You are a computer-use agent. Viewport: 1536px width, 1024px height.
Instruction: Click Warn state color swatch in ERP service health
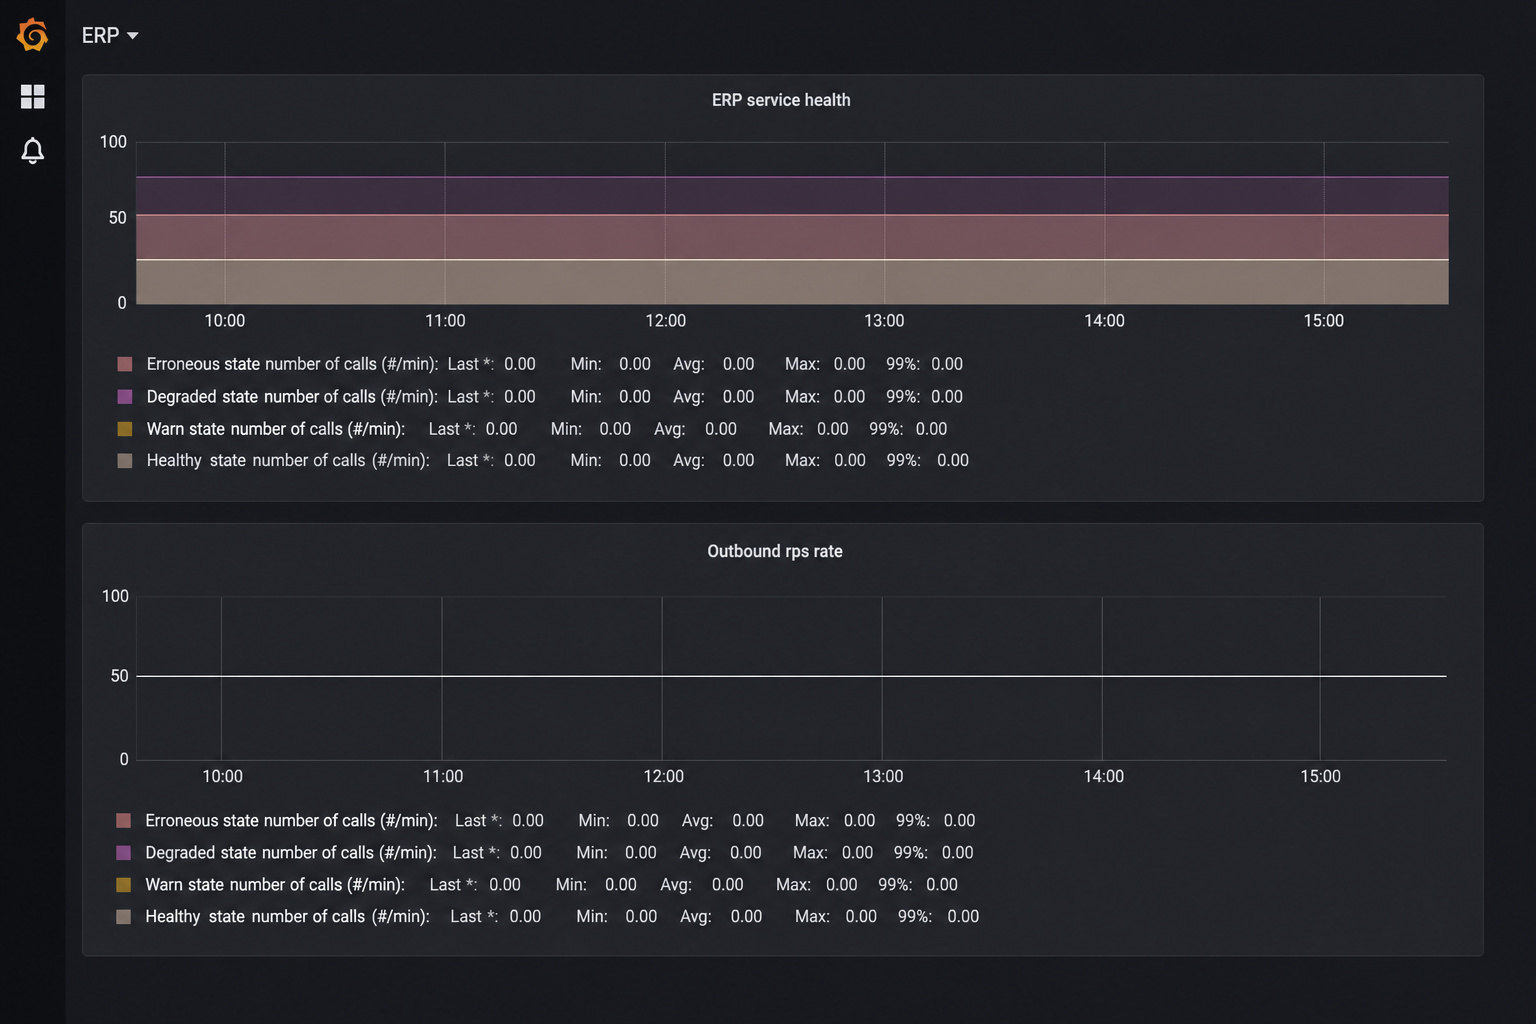[x=125, y=429]
